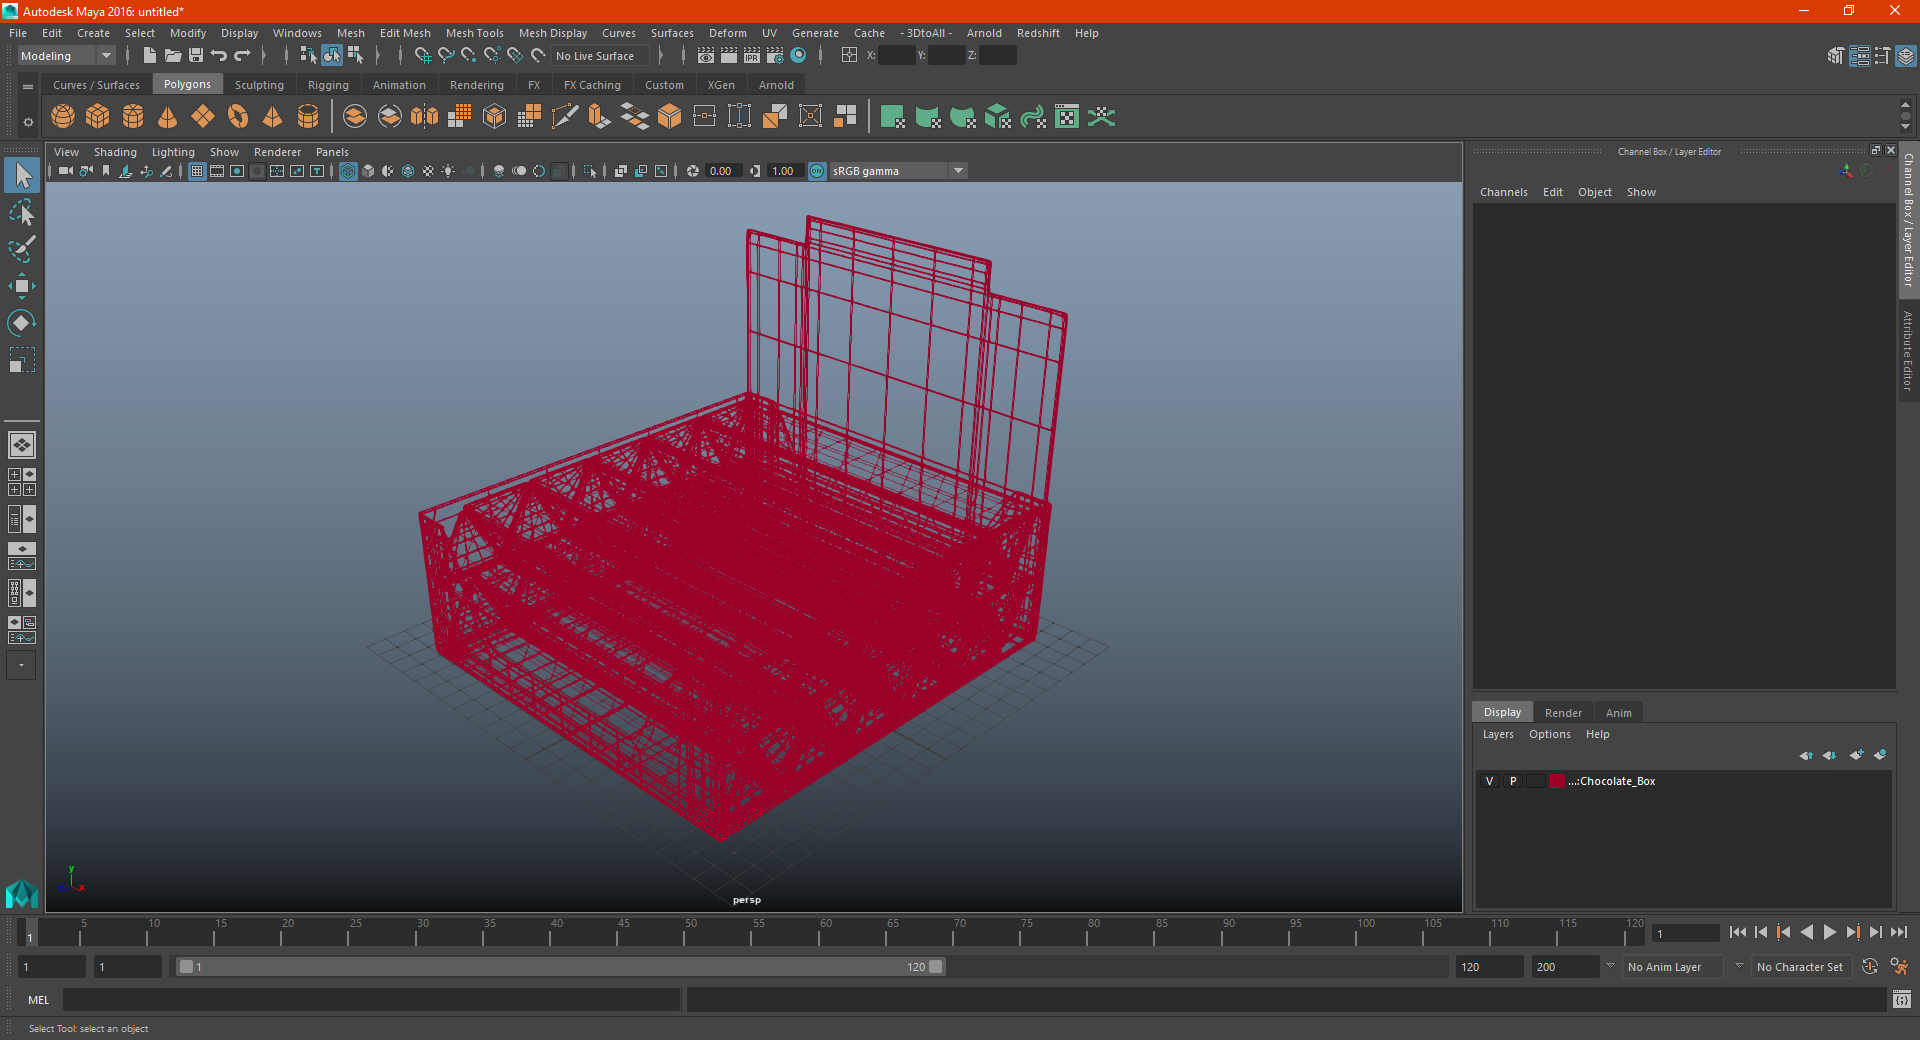Image resolution: width=1920 pixels, height=1040 pixels.
Task: Open the viewport Shading menu
Action: 115,152
